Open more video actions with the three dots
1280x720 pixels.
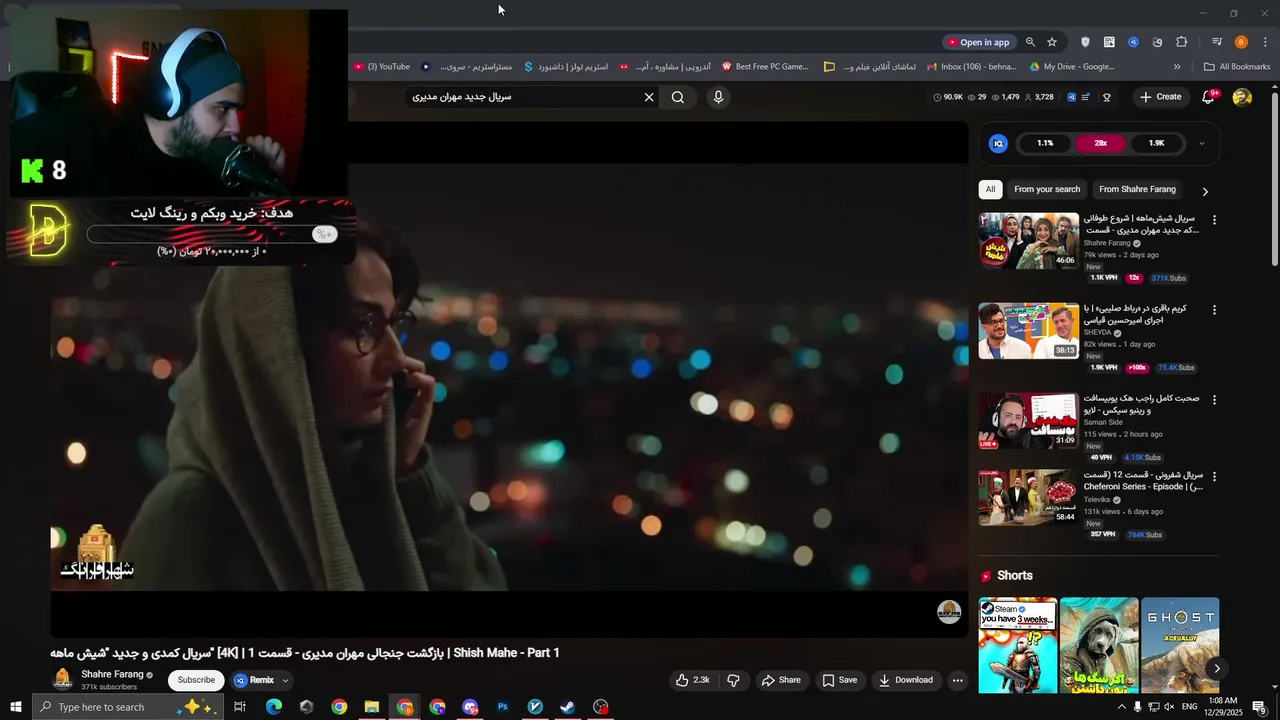click(957, 680)
